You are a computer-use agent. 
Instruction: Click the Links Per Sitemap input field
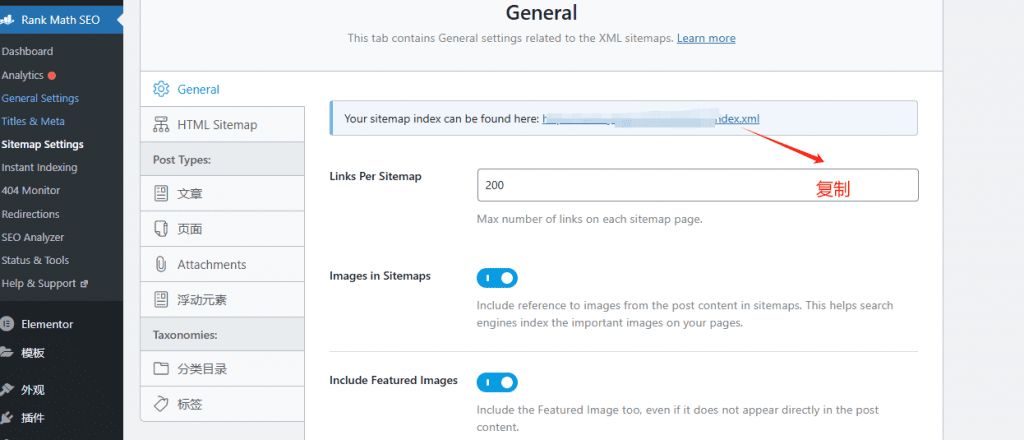[x=697, y=185]
